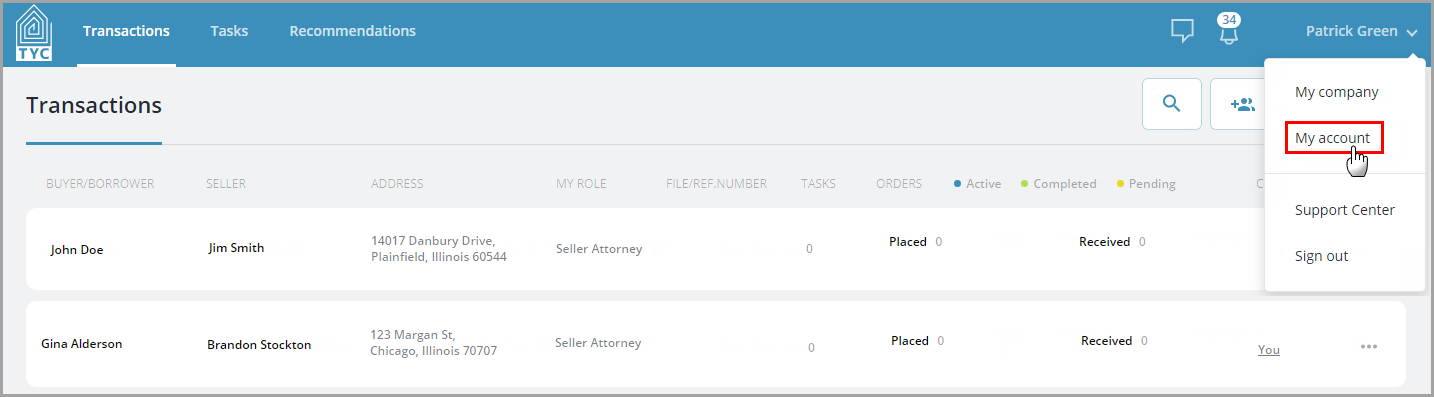Click the 123 Margan St address
The width and height of the screenshot is (1434, 397).
[x=433, y=343]
